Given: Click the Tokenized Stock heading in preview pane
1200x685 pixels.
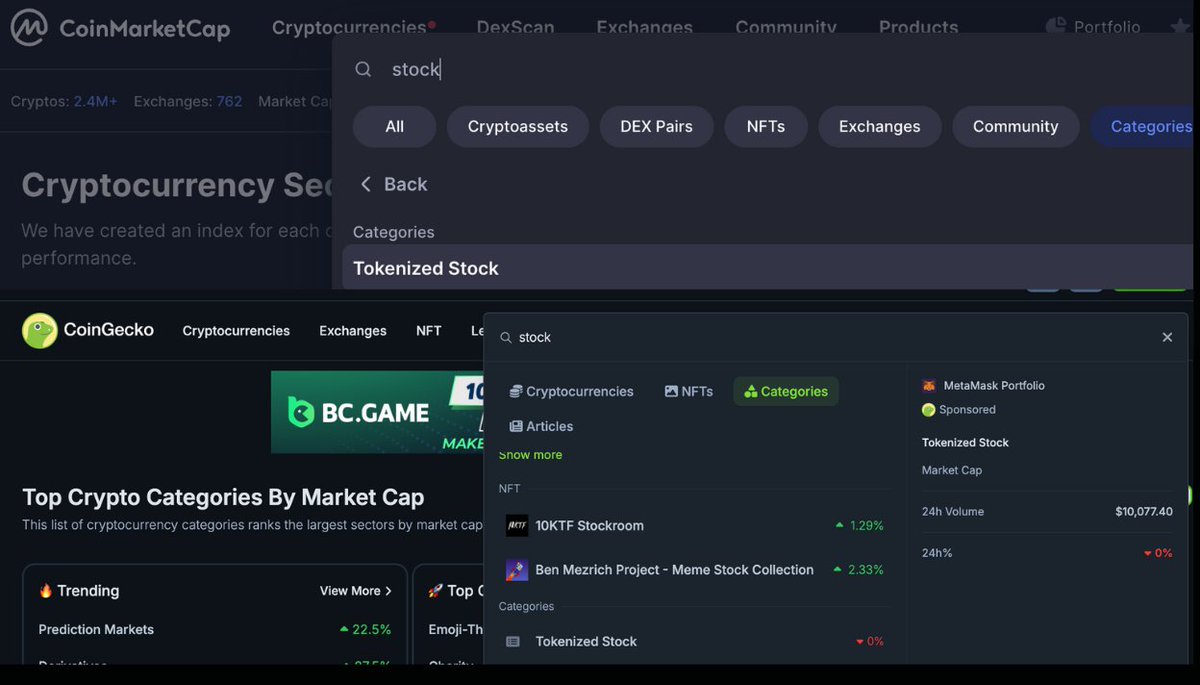Looking at the screenshot, I should (x=965, y=443).
